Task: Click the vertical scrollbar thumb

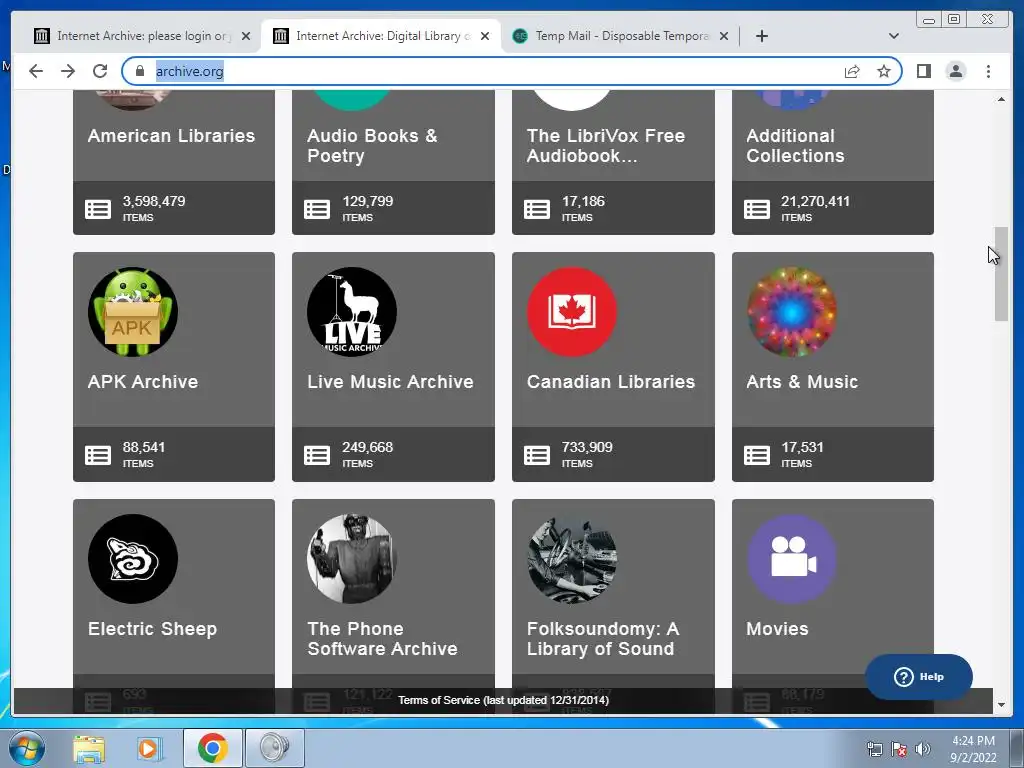Action: 1001,274
